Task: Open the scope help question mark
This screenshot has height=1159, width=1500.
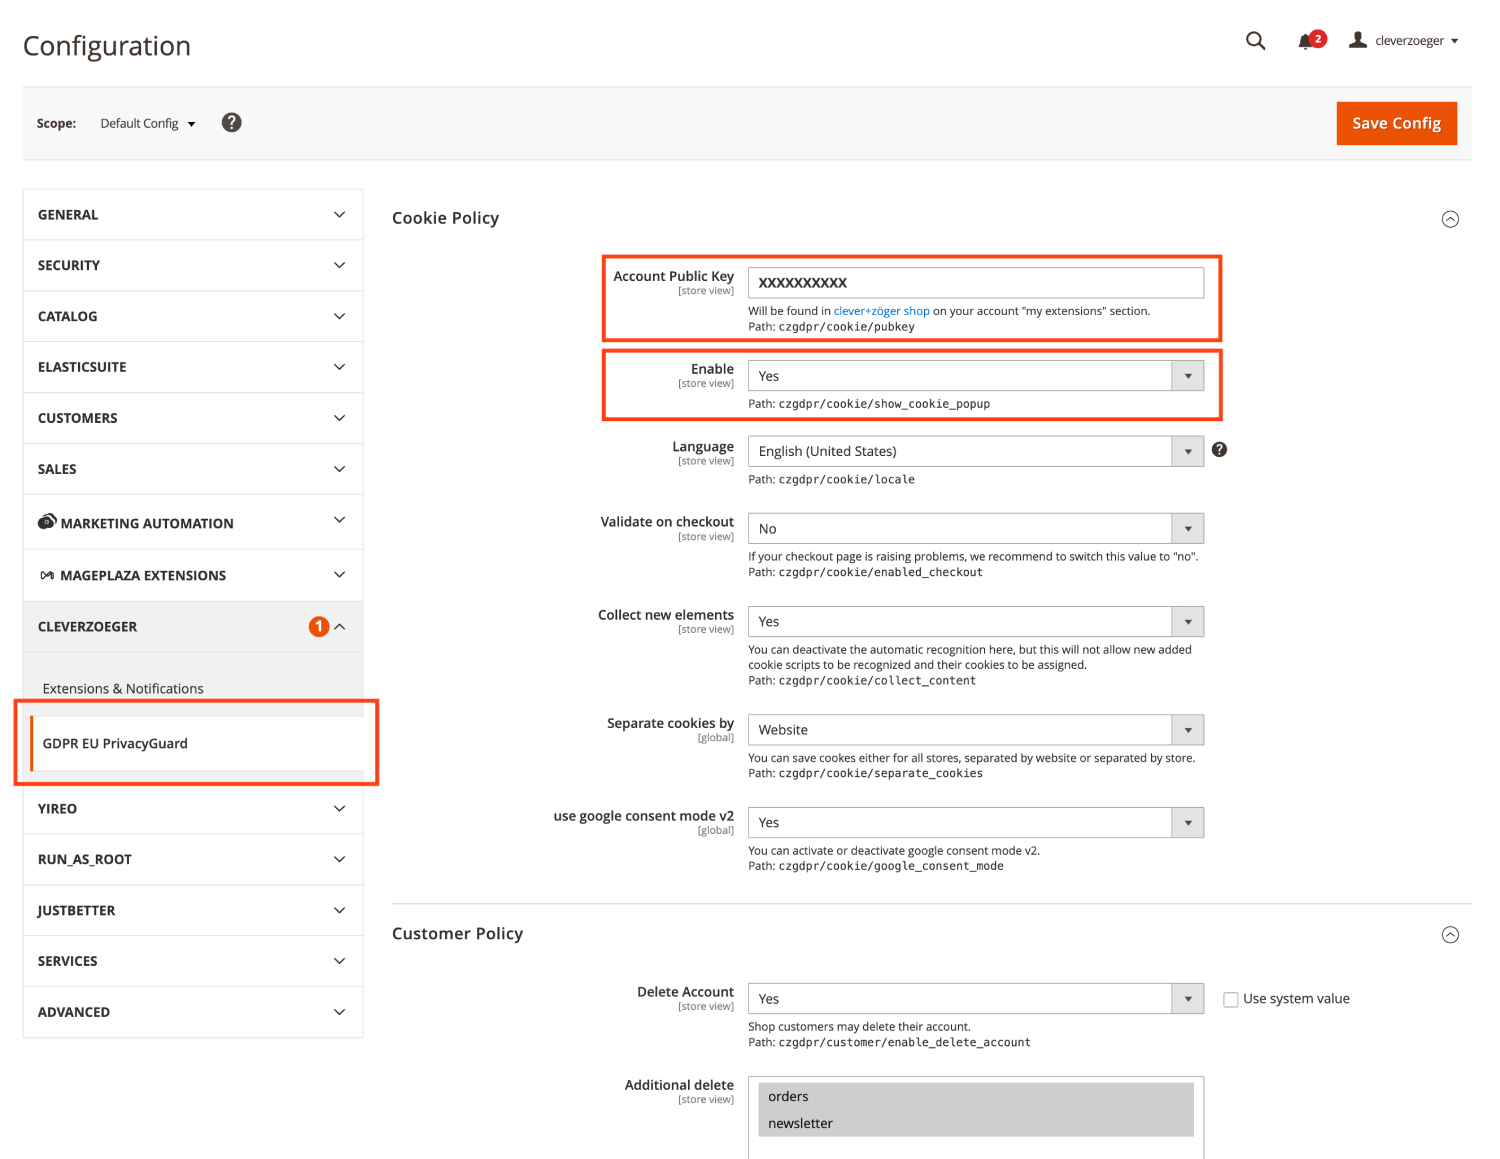Action: (231, 122)
